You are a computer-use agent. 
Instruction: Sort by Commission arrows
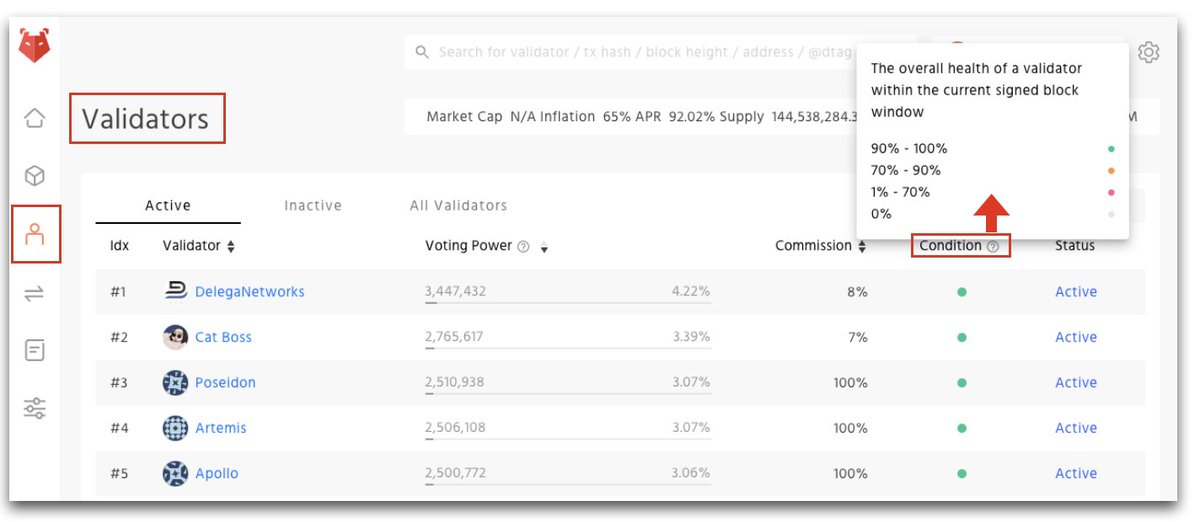coord(862,246)
